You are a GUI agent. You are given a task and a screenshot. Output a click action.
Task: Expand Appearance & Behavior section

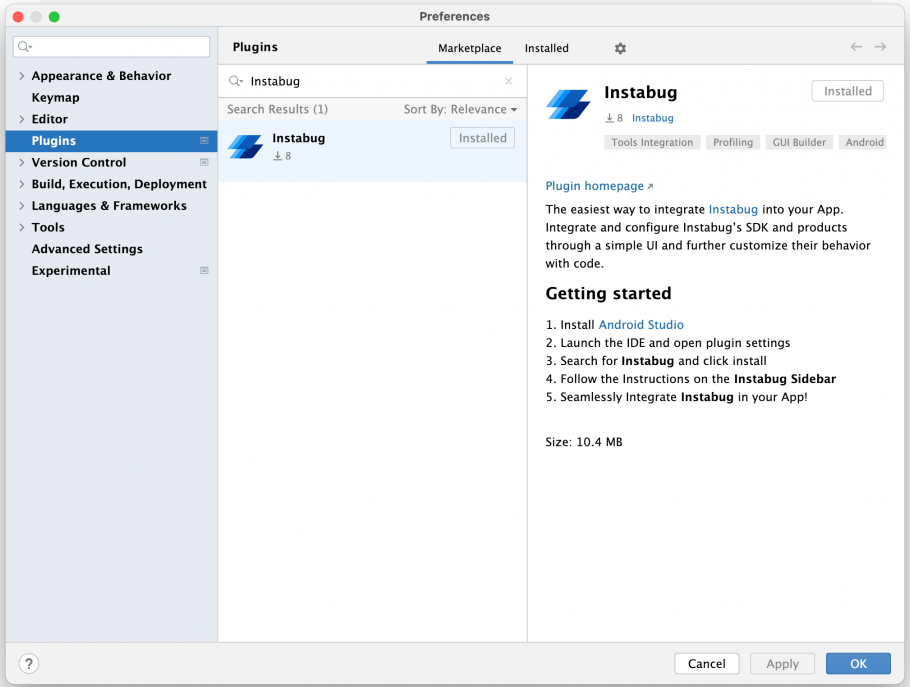pyautogui.click(x=21, y=76)
